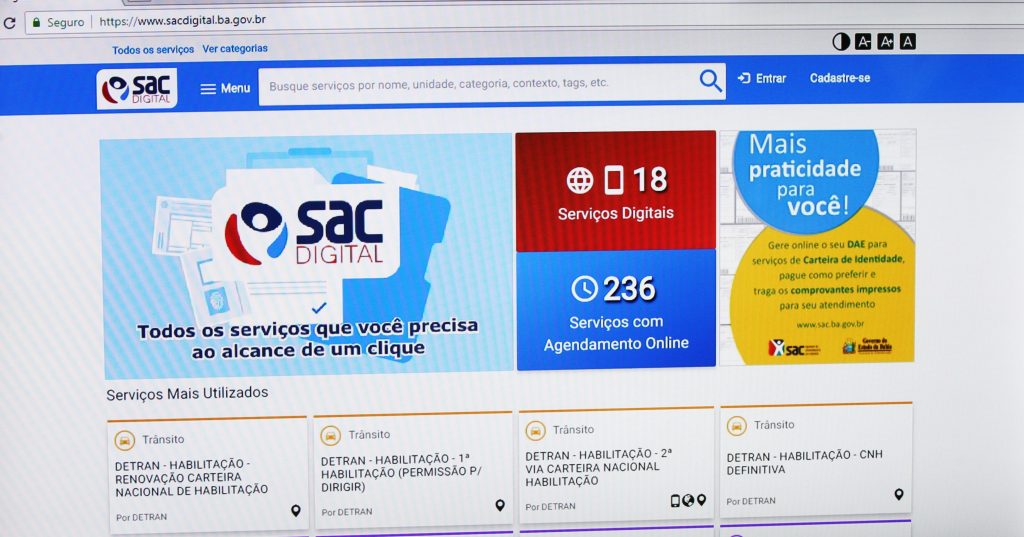The image size is (1024, 537).
Task: Open the Cadastre-se registration link
Action: (x=840, y=78)
